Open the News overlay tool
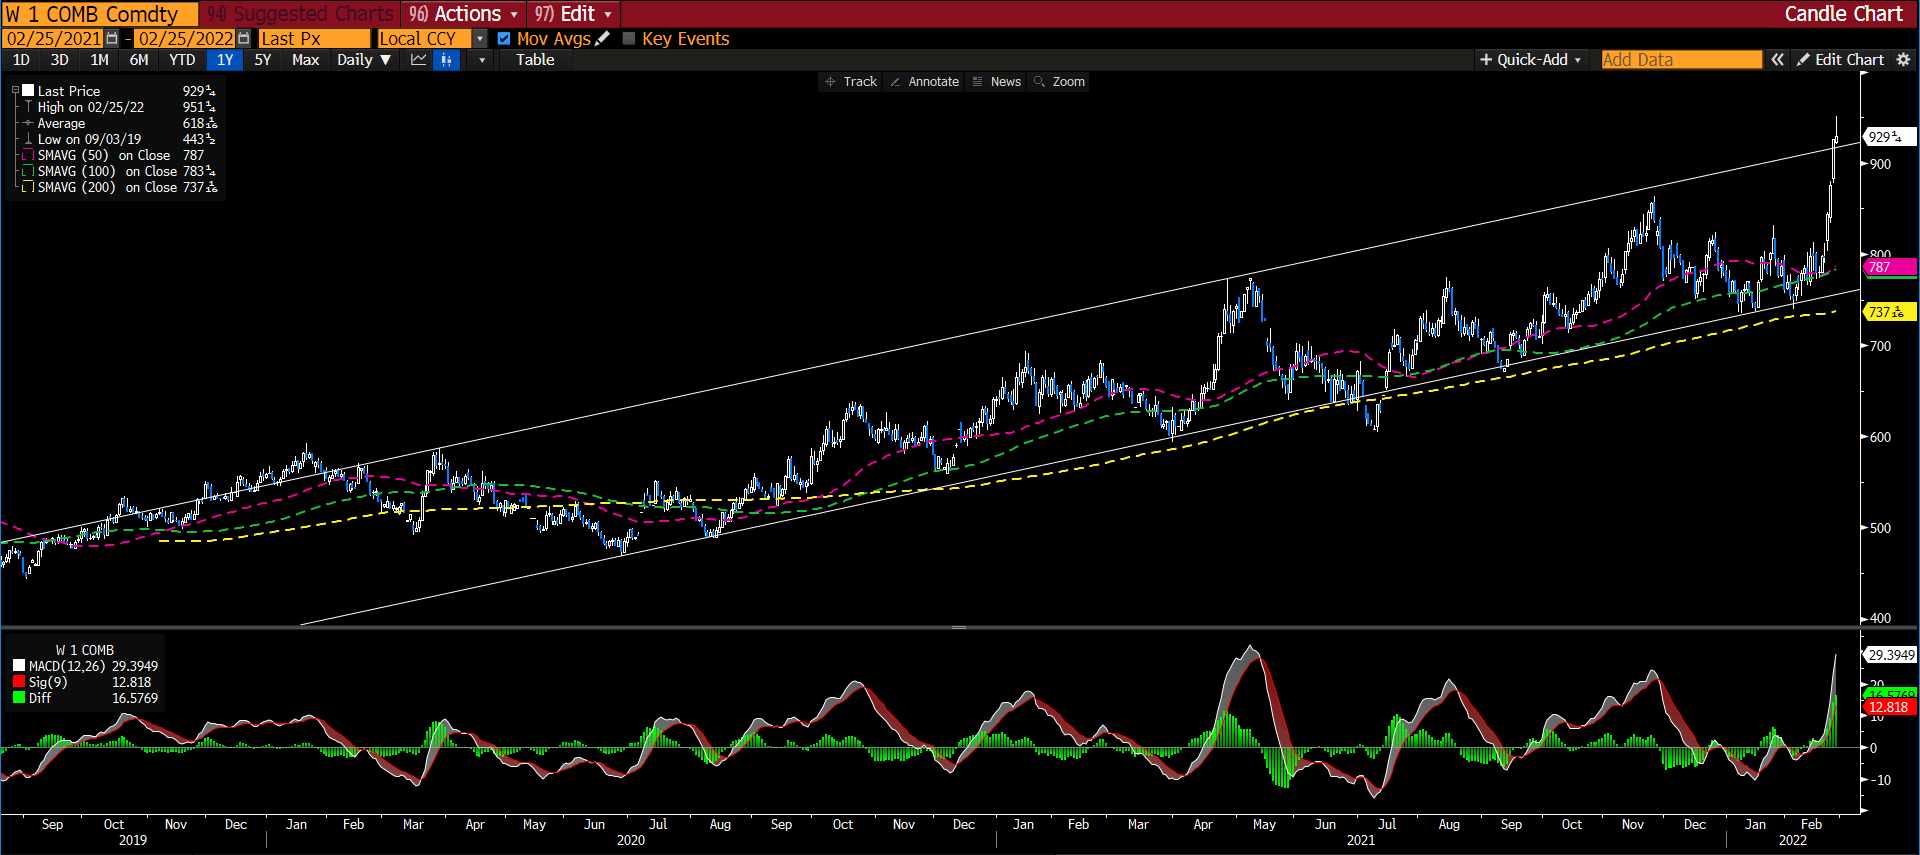This screenshot has width=1920, height=855. coord(997,82)
